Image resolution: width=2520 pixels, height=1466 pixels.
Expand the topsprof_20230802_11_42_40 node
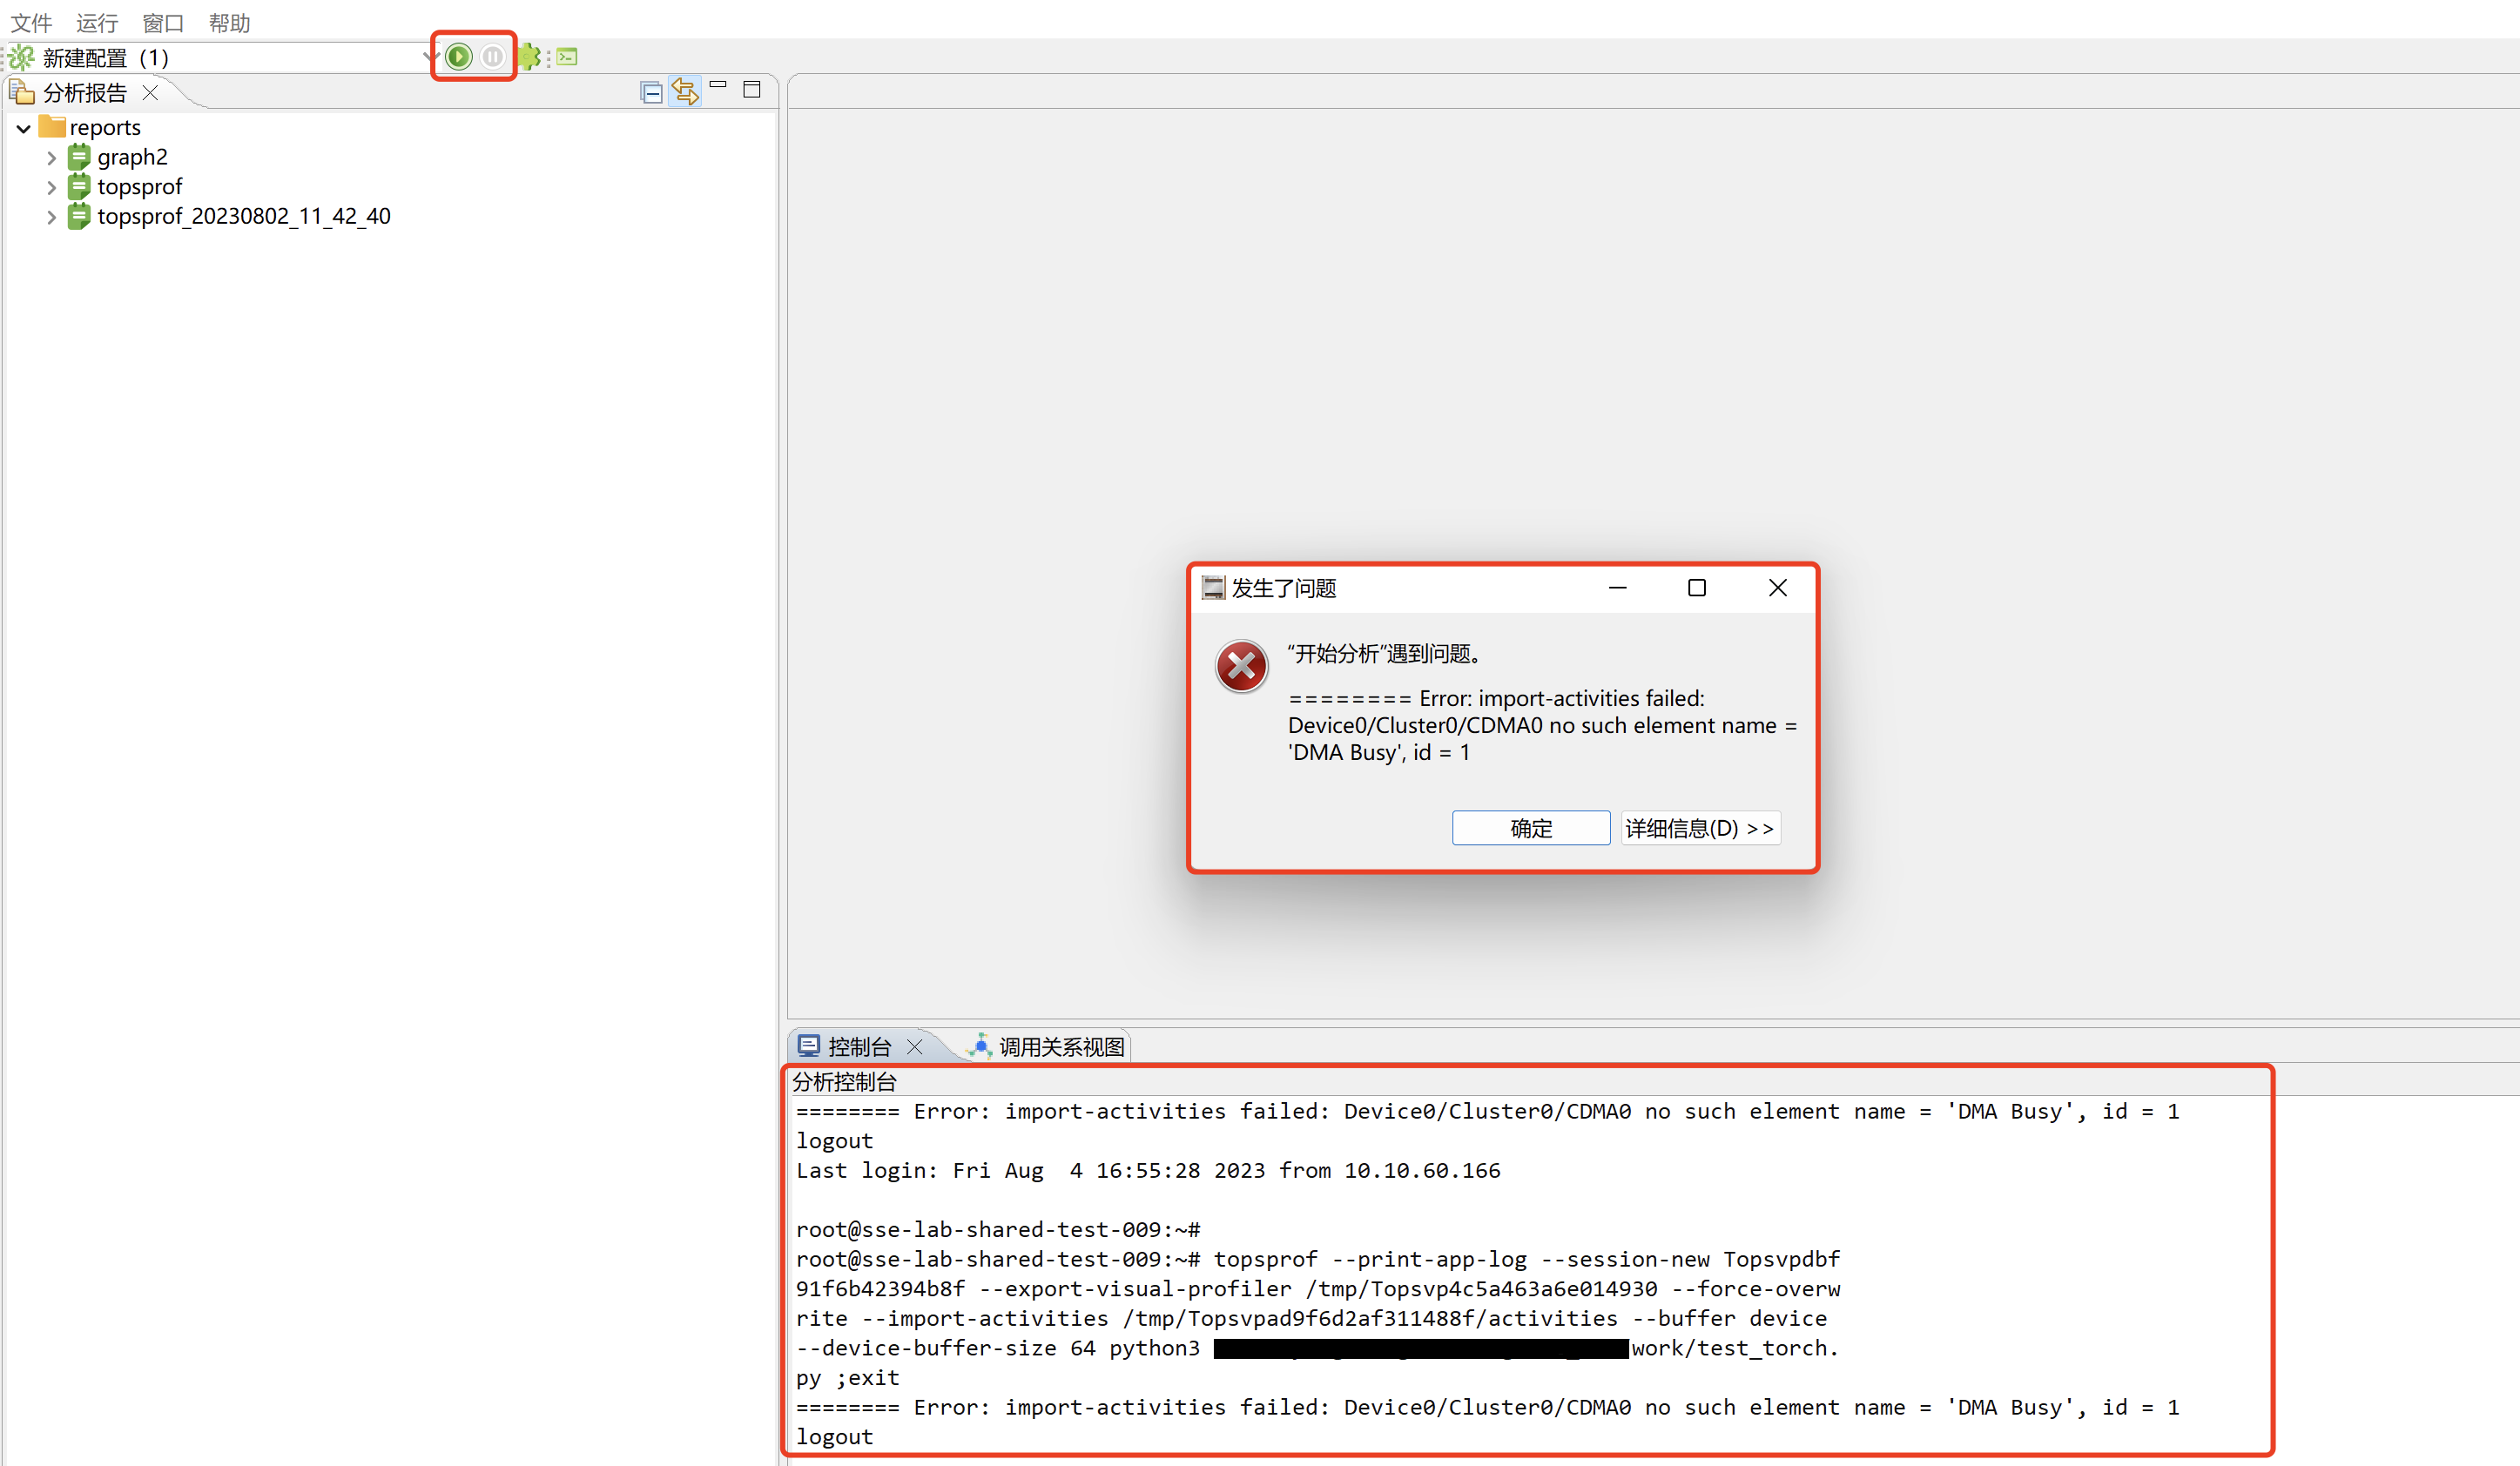click(x=51, y=217)
